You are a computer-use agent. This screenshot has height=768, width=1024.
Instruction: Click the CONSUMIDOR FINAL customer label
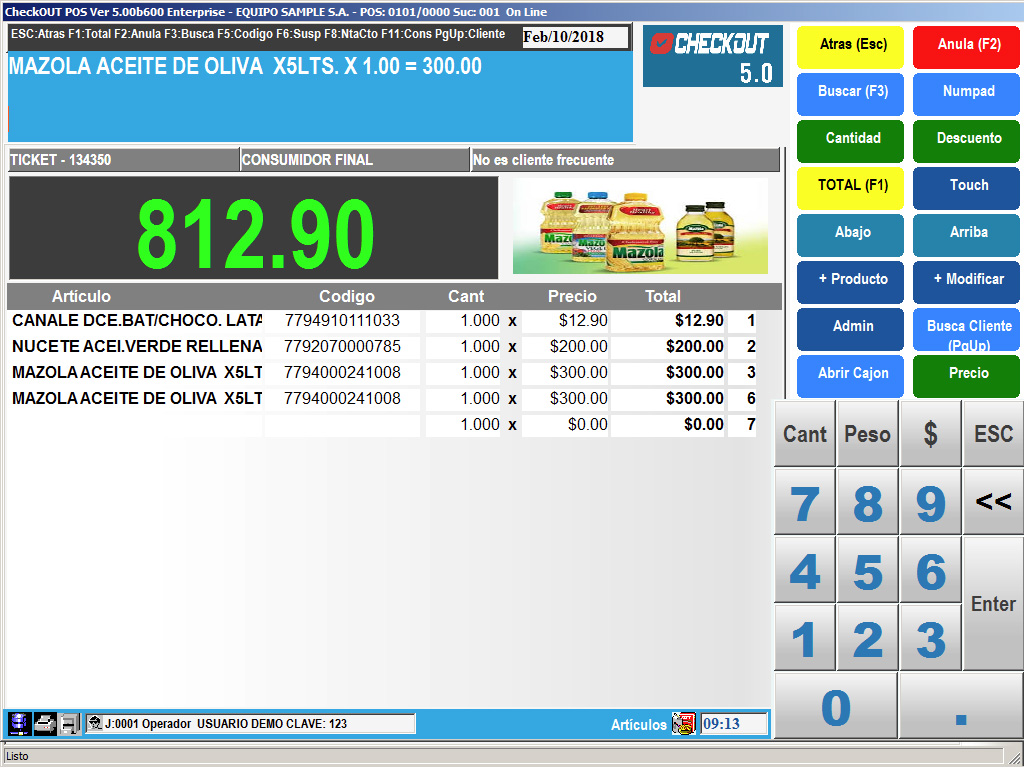pos(355,160)
